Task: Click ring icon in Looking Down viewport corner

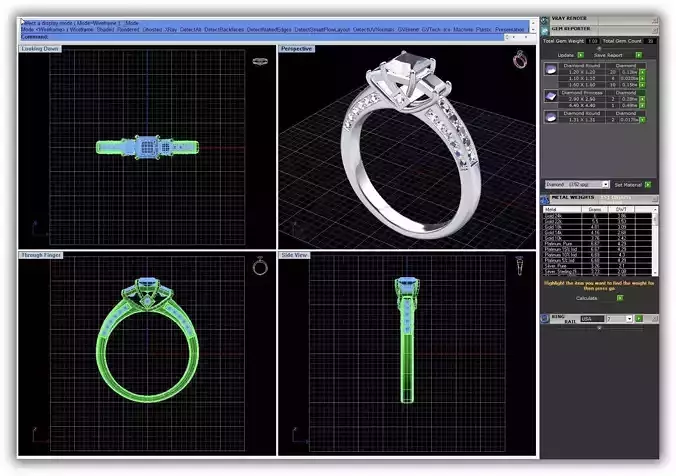Action: 260,62
